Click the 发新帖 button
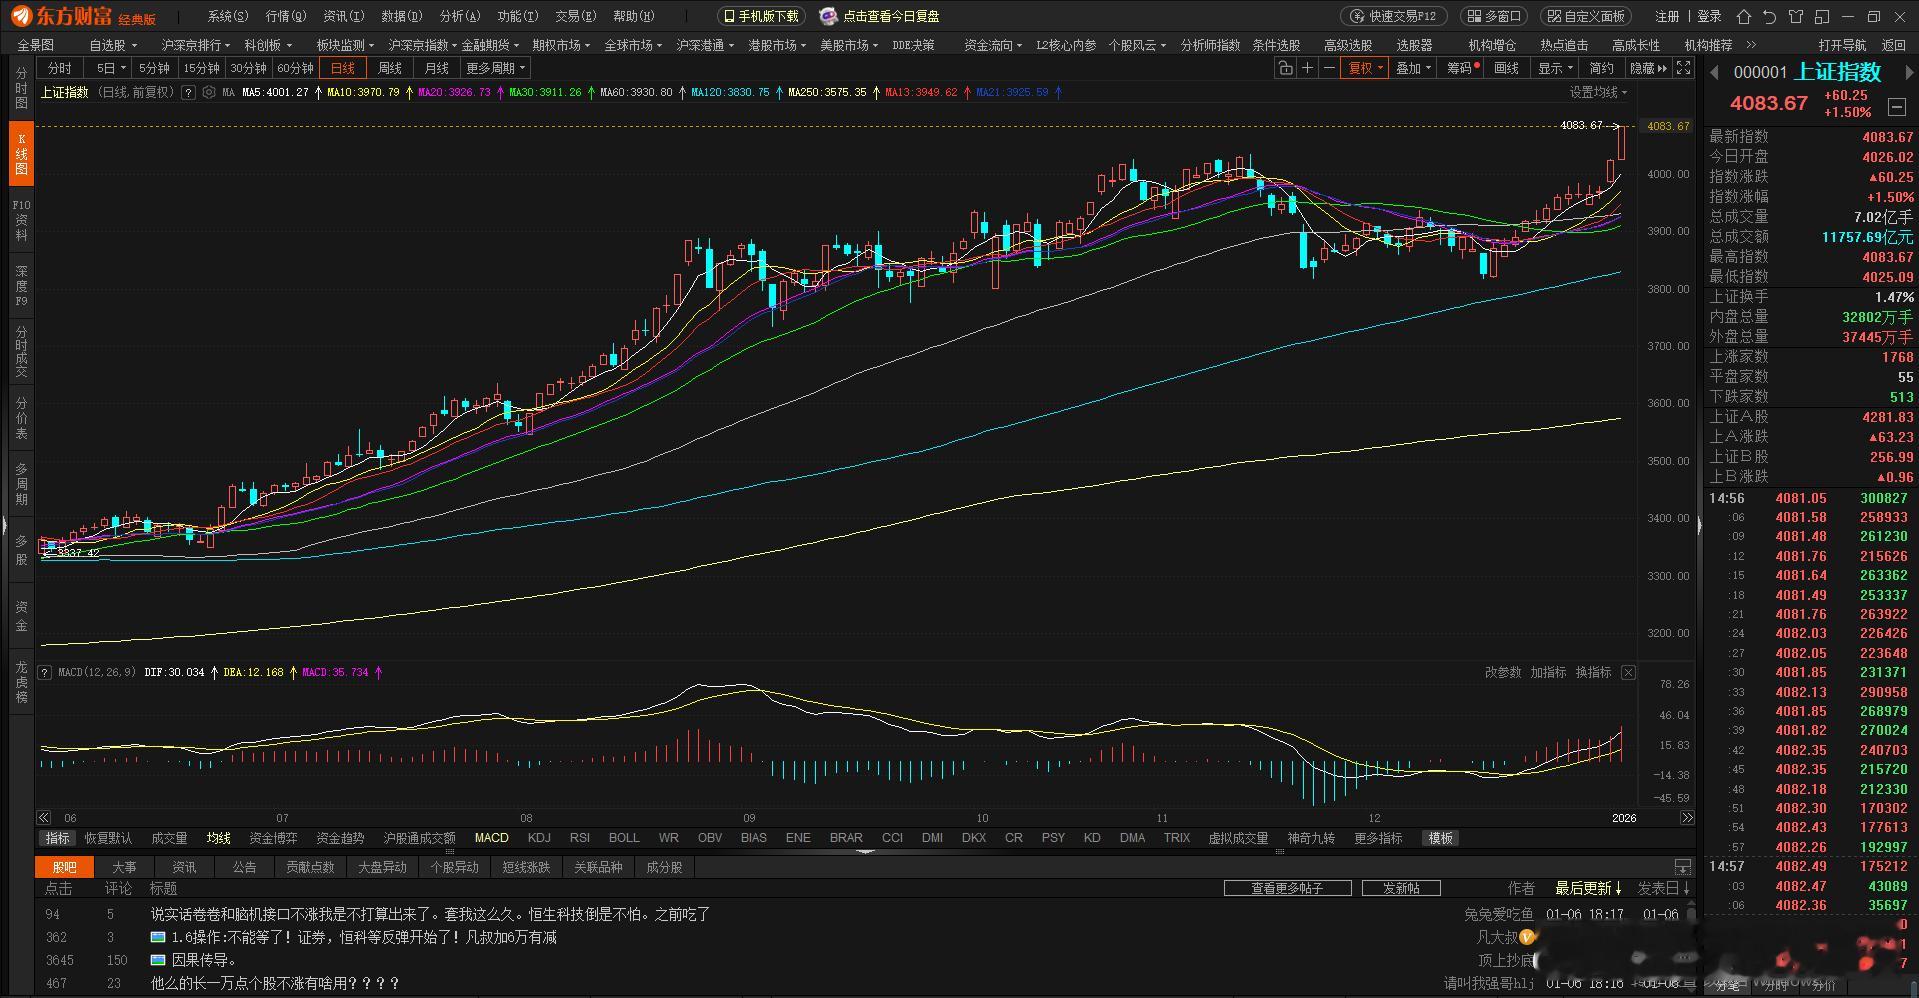 [1401, 888]
